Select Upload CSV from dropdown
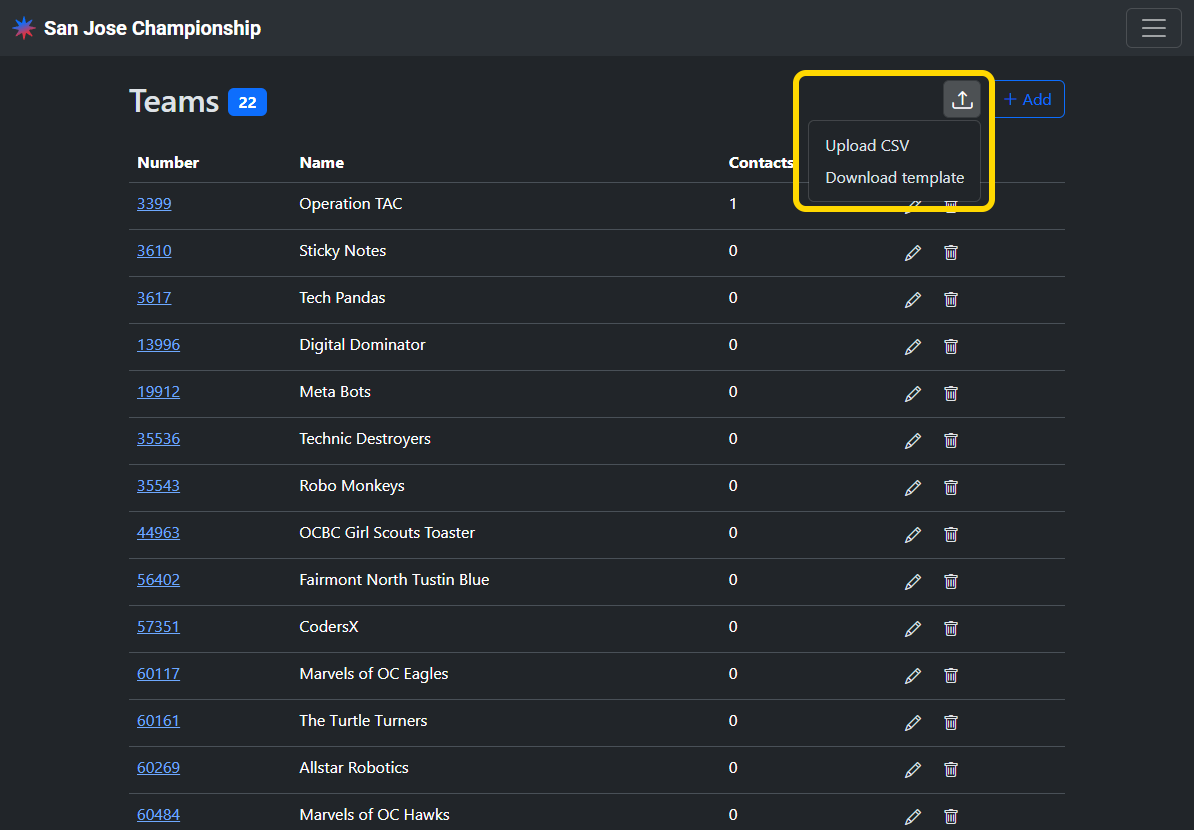 [867, 146]
